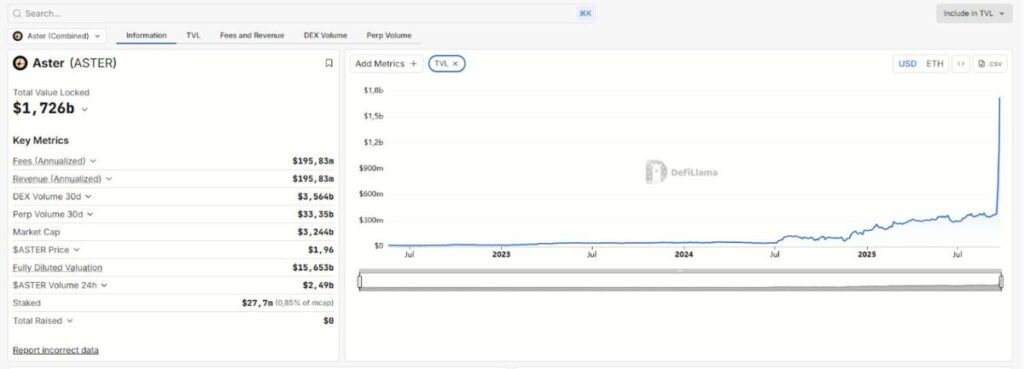Download chart data as .csv
The height and width of the screenshot is (369, 1024).
[x=990, y=63]
